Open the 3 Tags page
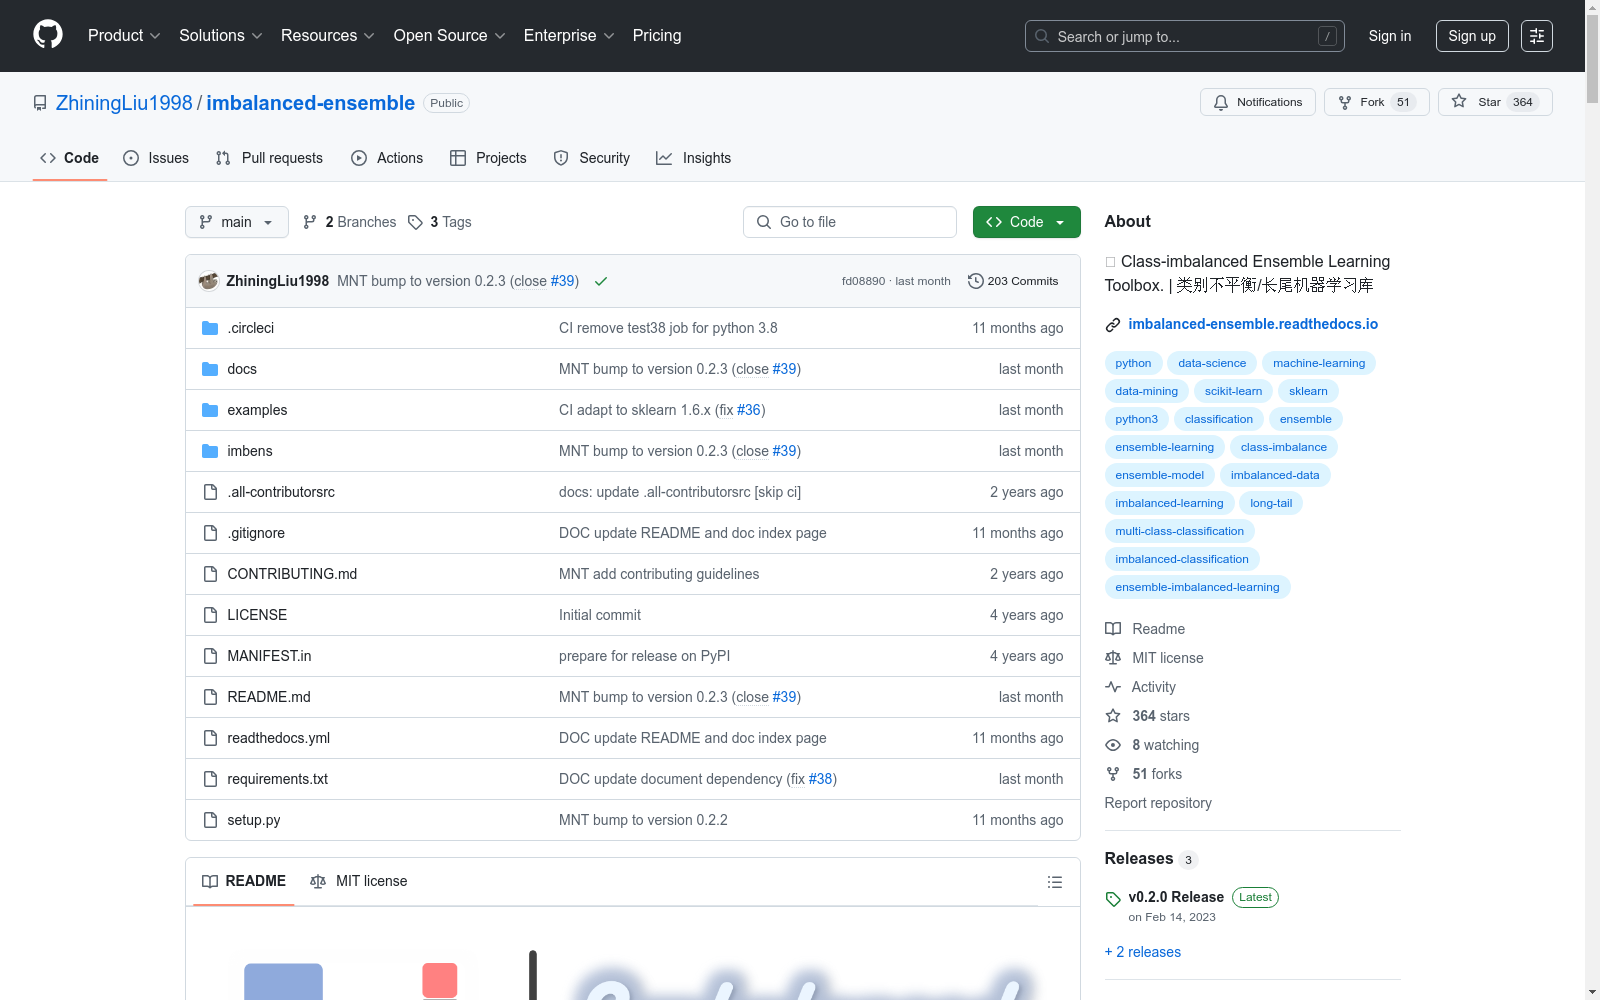 (440, 222)
